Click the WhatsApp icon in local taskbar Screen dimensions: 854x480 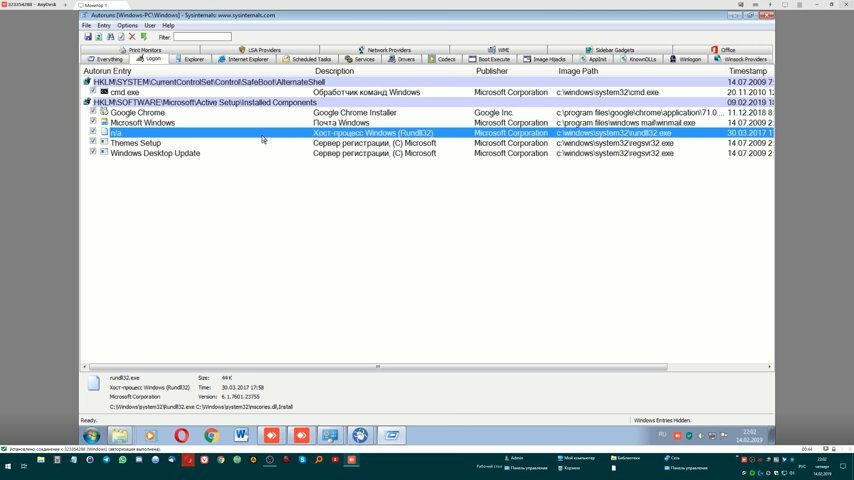coord(123,460)
